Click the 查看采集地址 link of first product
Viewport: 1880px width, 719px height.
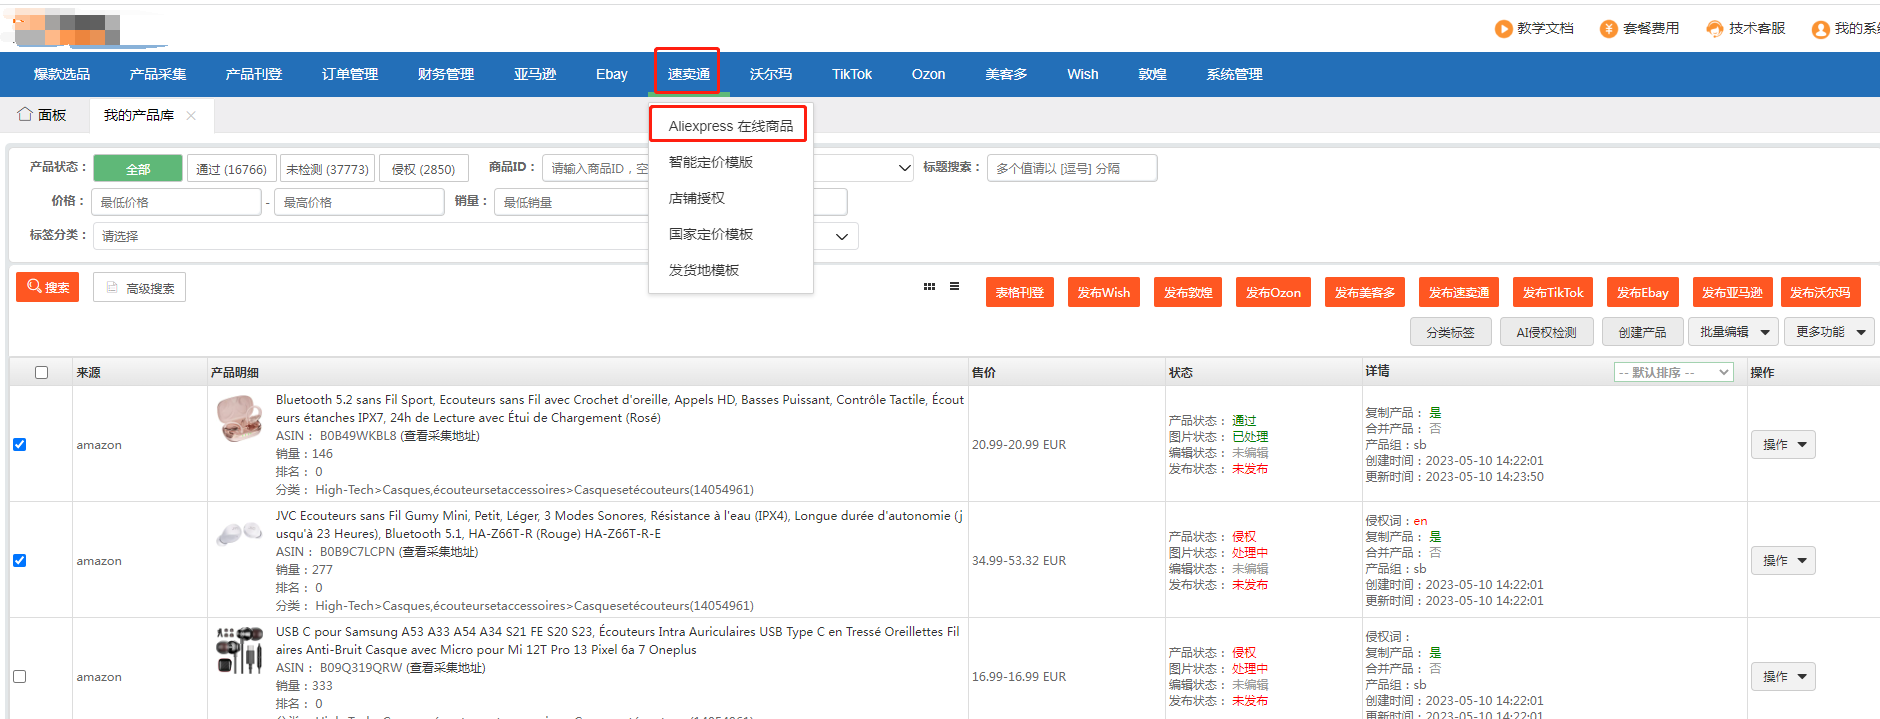(440, 436)
